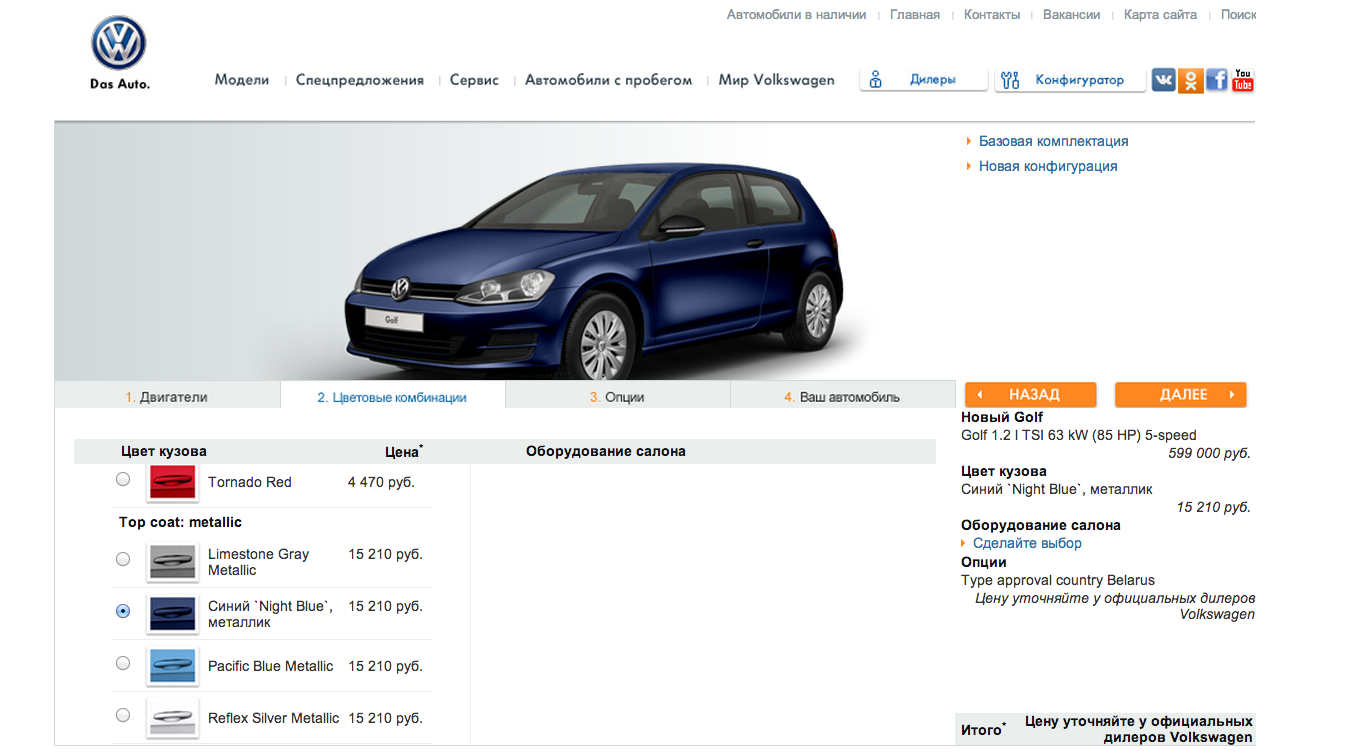Click Type approval country Belarus text

[x=1058, y=580]
